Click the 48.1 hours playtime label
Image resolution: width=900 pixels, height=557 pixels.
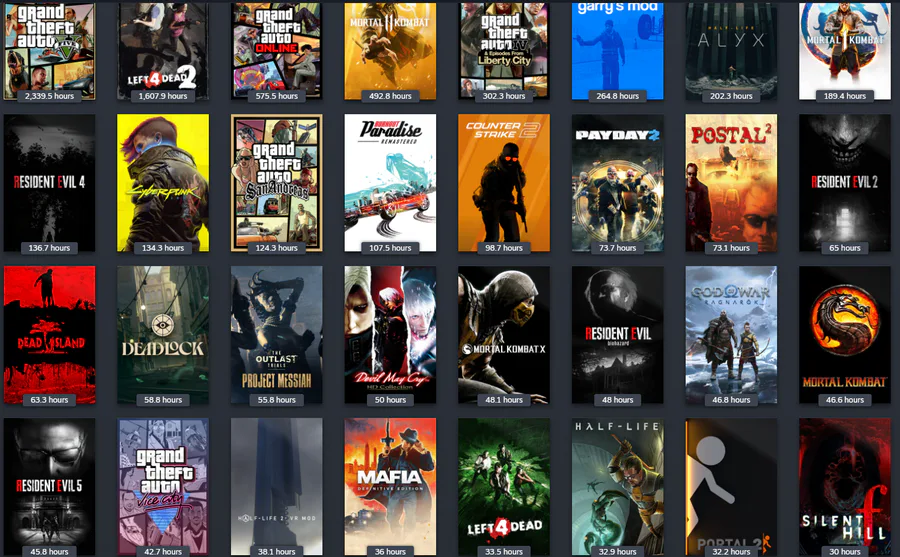(x=504, y=400)
